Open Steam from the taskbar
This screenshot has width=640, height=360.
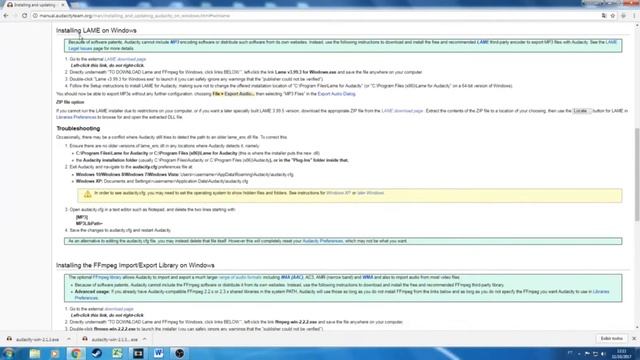point(97,353)
